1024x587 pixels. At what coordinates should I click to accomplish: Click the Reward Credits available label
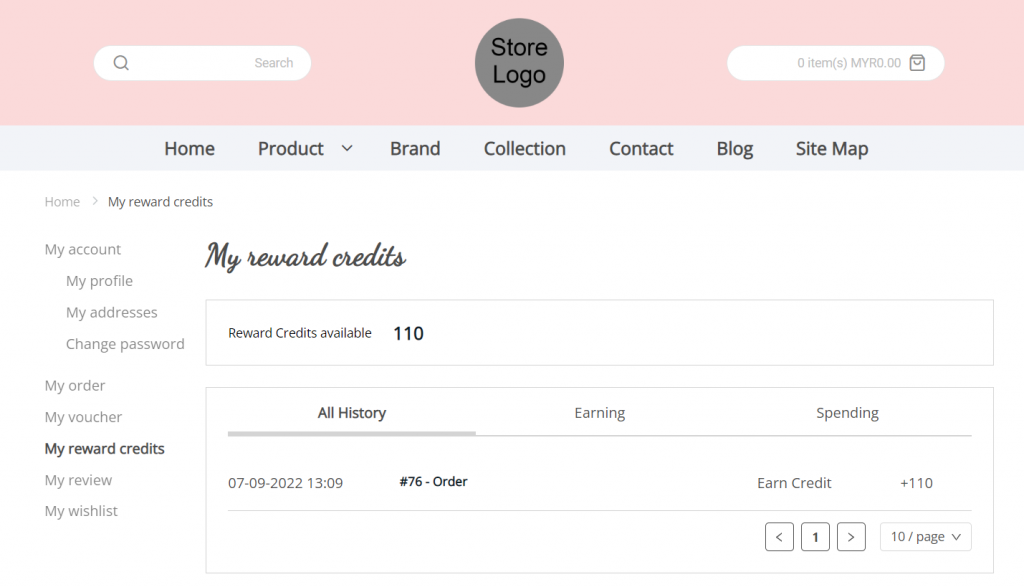(x=300, y=333)
